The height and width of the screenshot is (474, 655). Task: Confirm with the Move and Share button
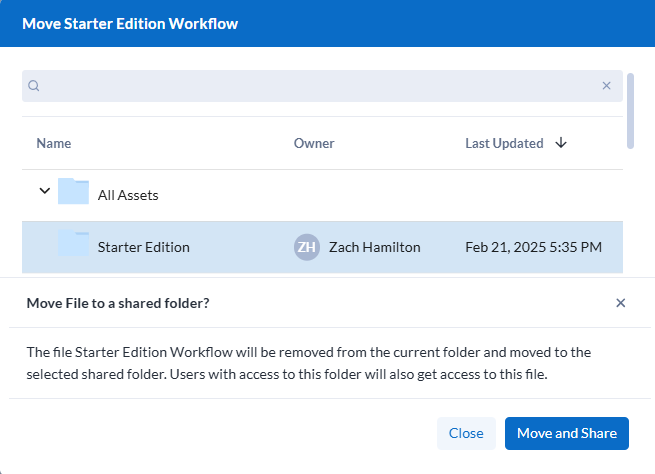pos(566,433)
